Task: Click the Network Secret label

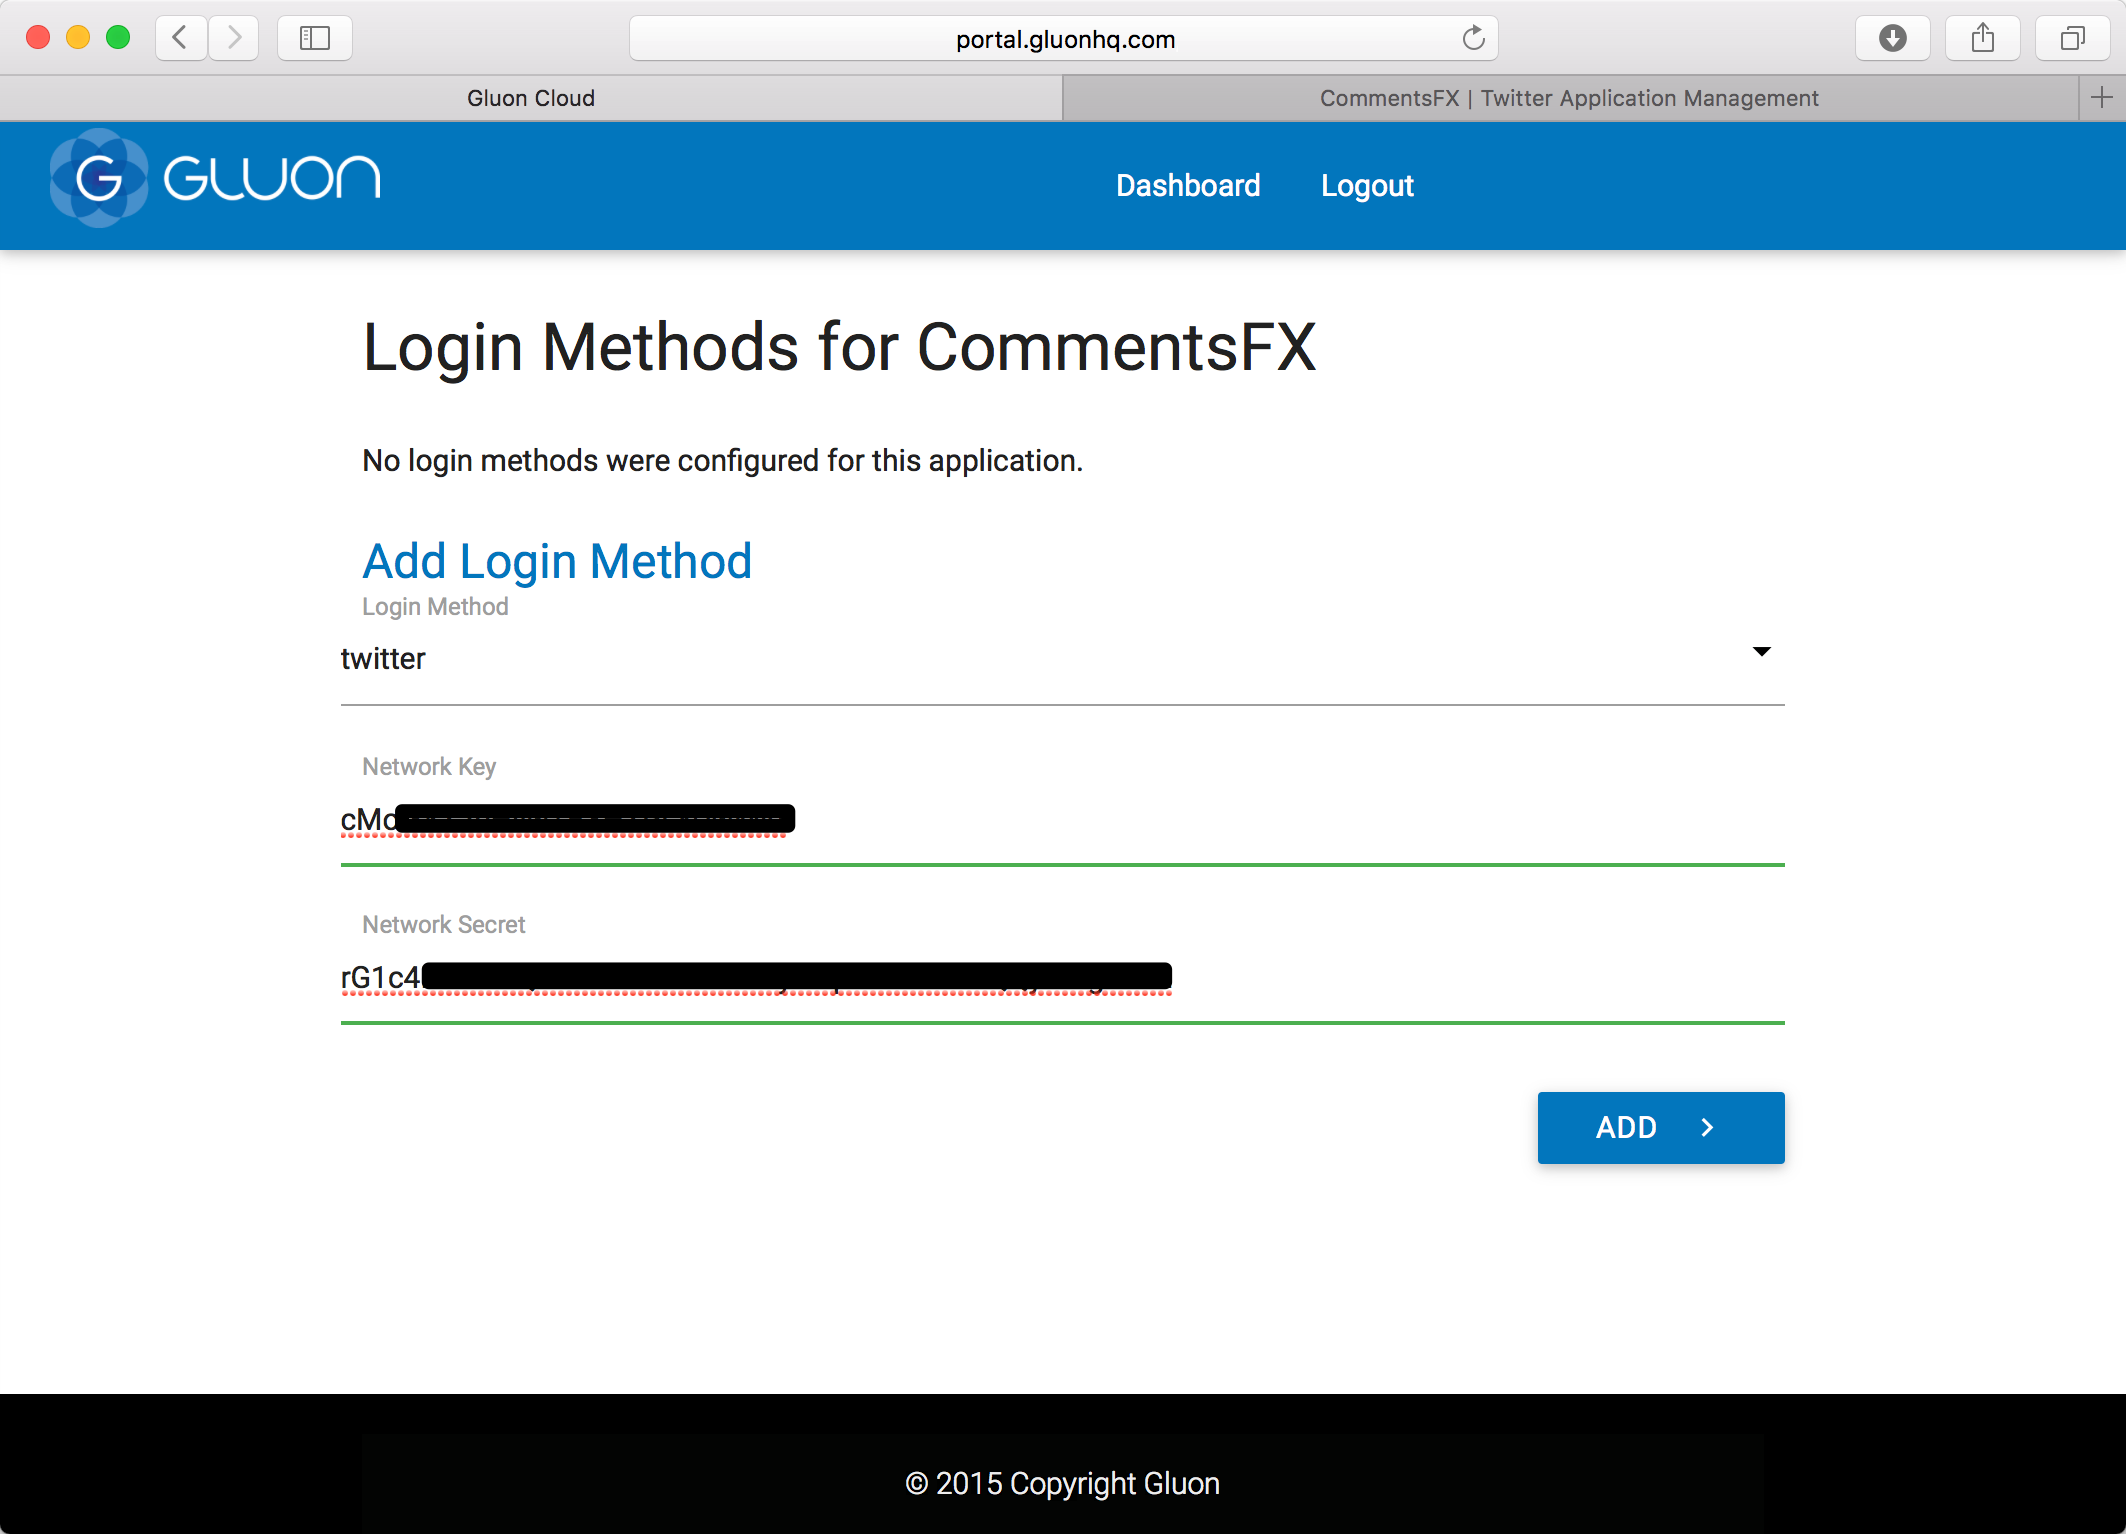Action: [443, 924]
